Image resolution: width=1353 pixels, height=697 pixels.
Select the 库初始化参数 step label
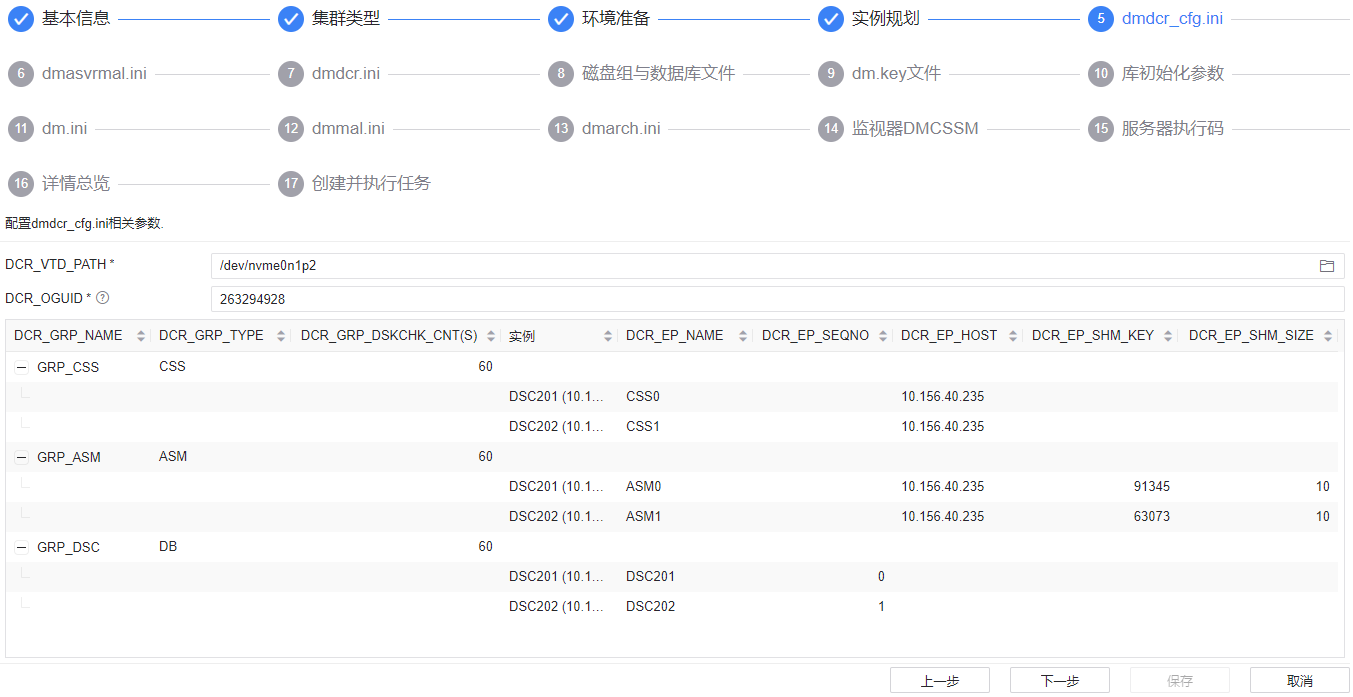pyautogui.click(x=1173, y=74)
